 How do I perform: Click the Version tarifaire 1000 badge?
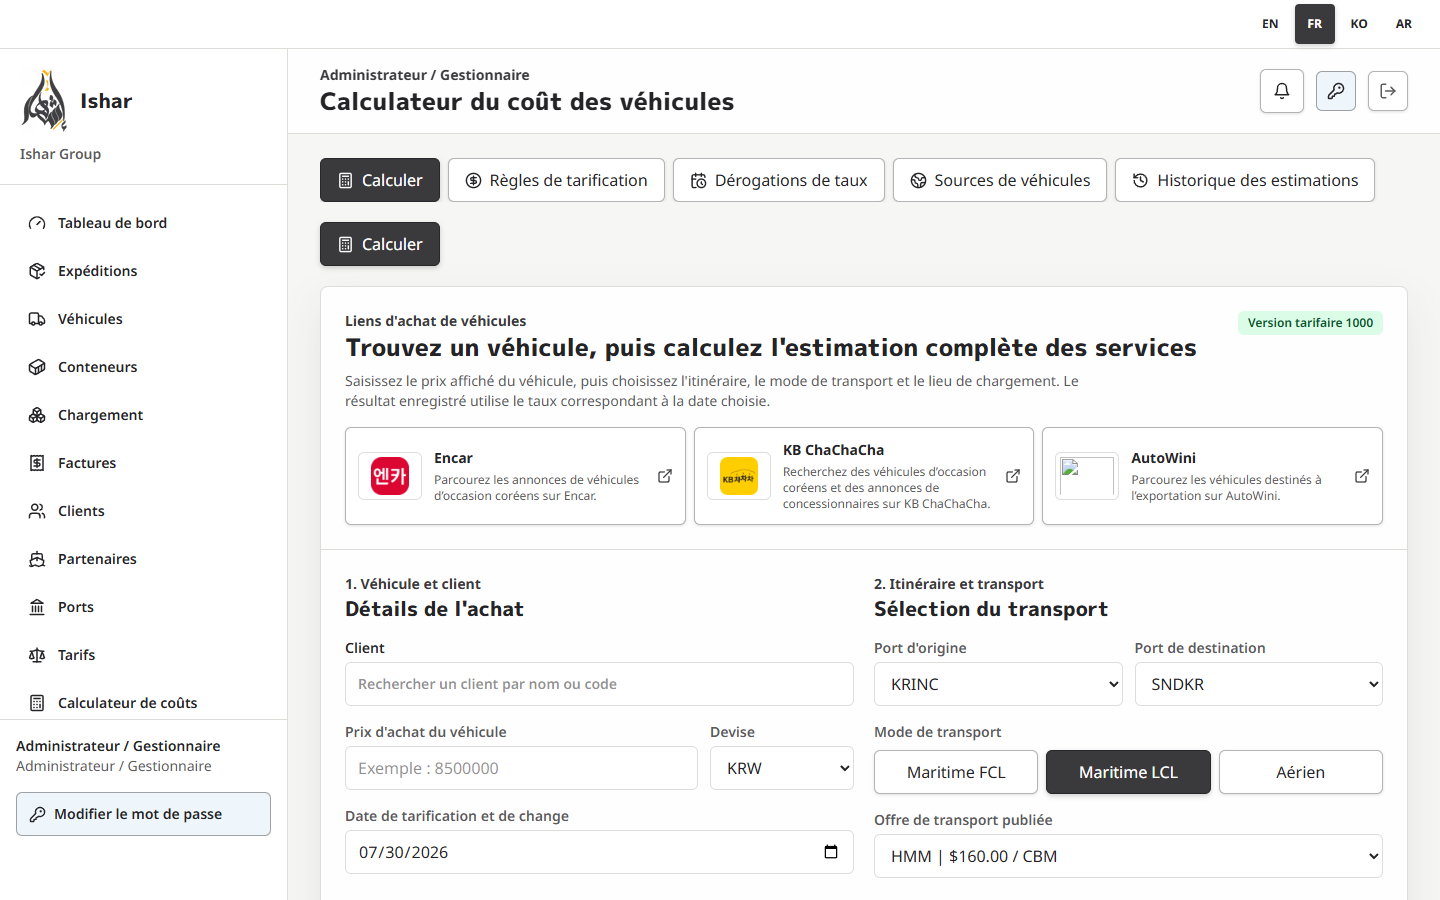coord(1310,323)
